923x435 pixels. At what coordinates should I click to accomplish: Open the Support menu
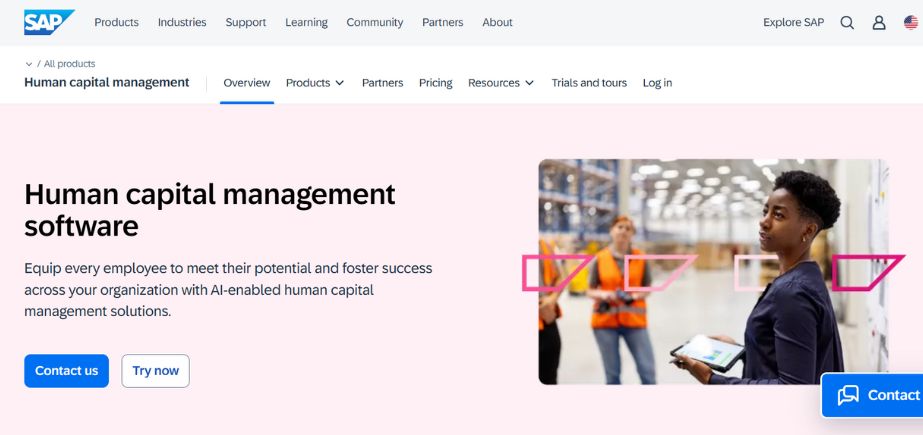pos(245,22)
